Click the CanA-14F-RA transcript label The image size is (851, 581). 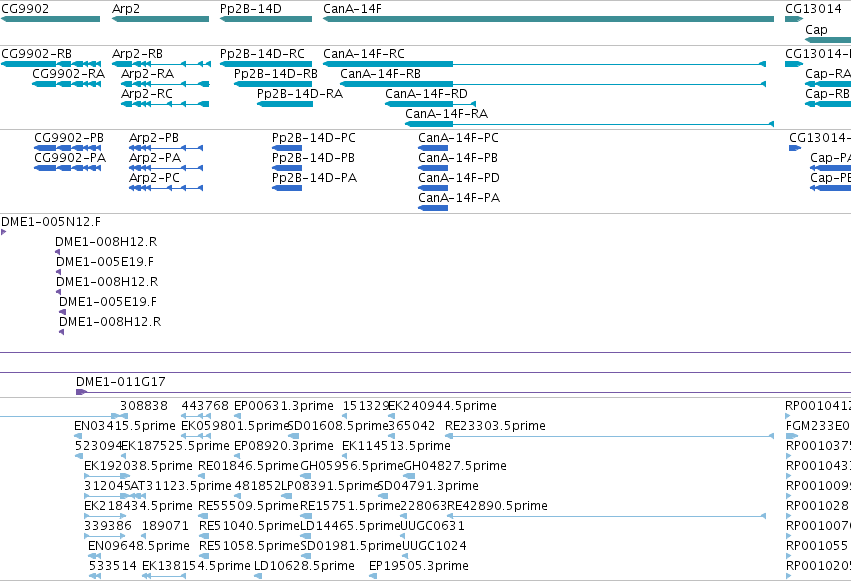[446, 114]
